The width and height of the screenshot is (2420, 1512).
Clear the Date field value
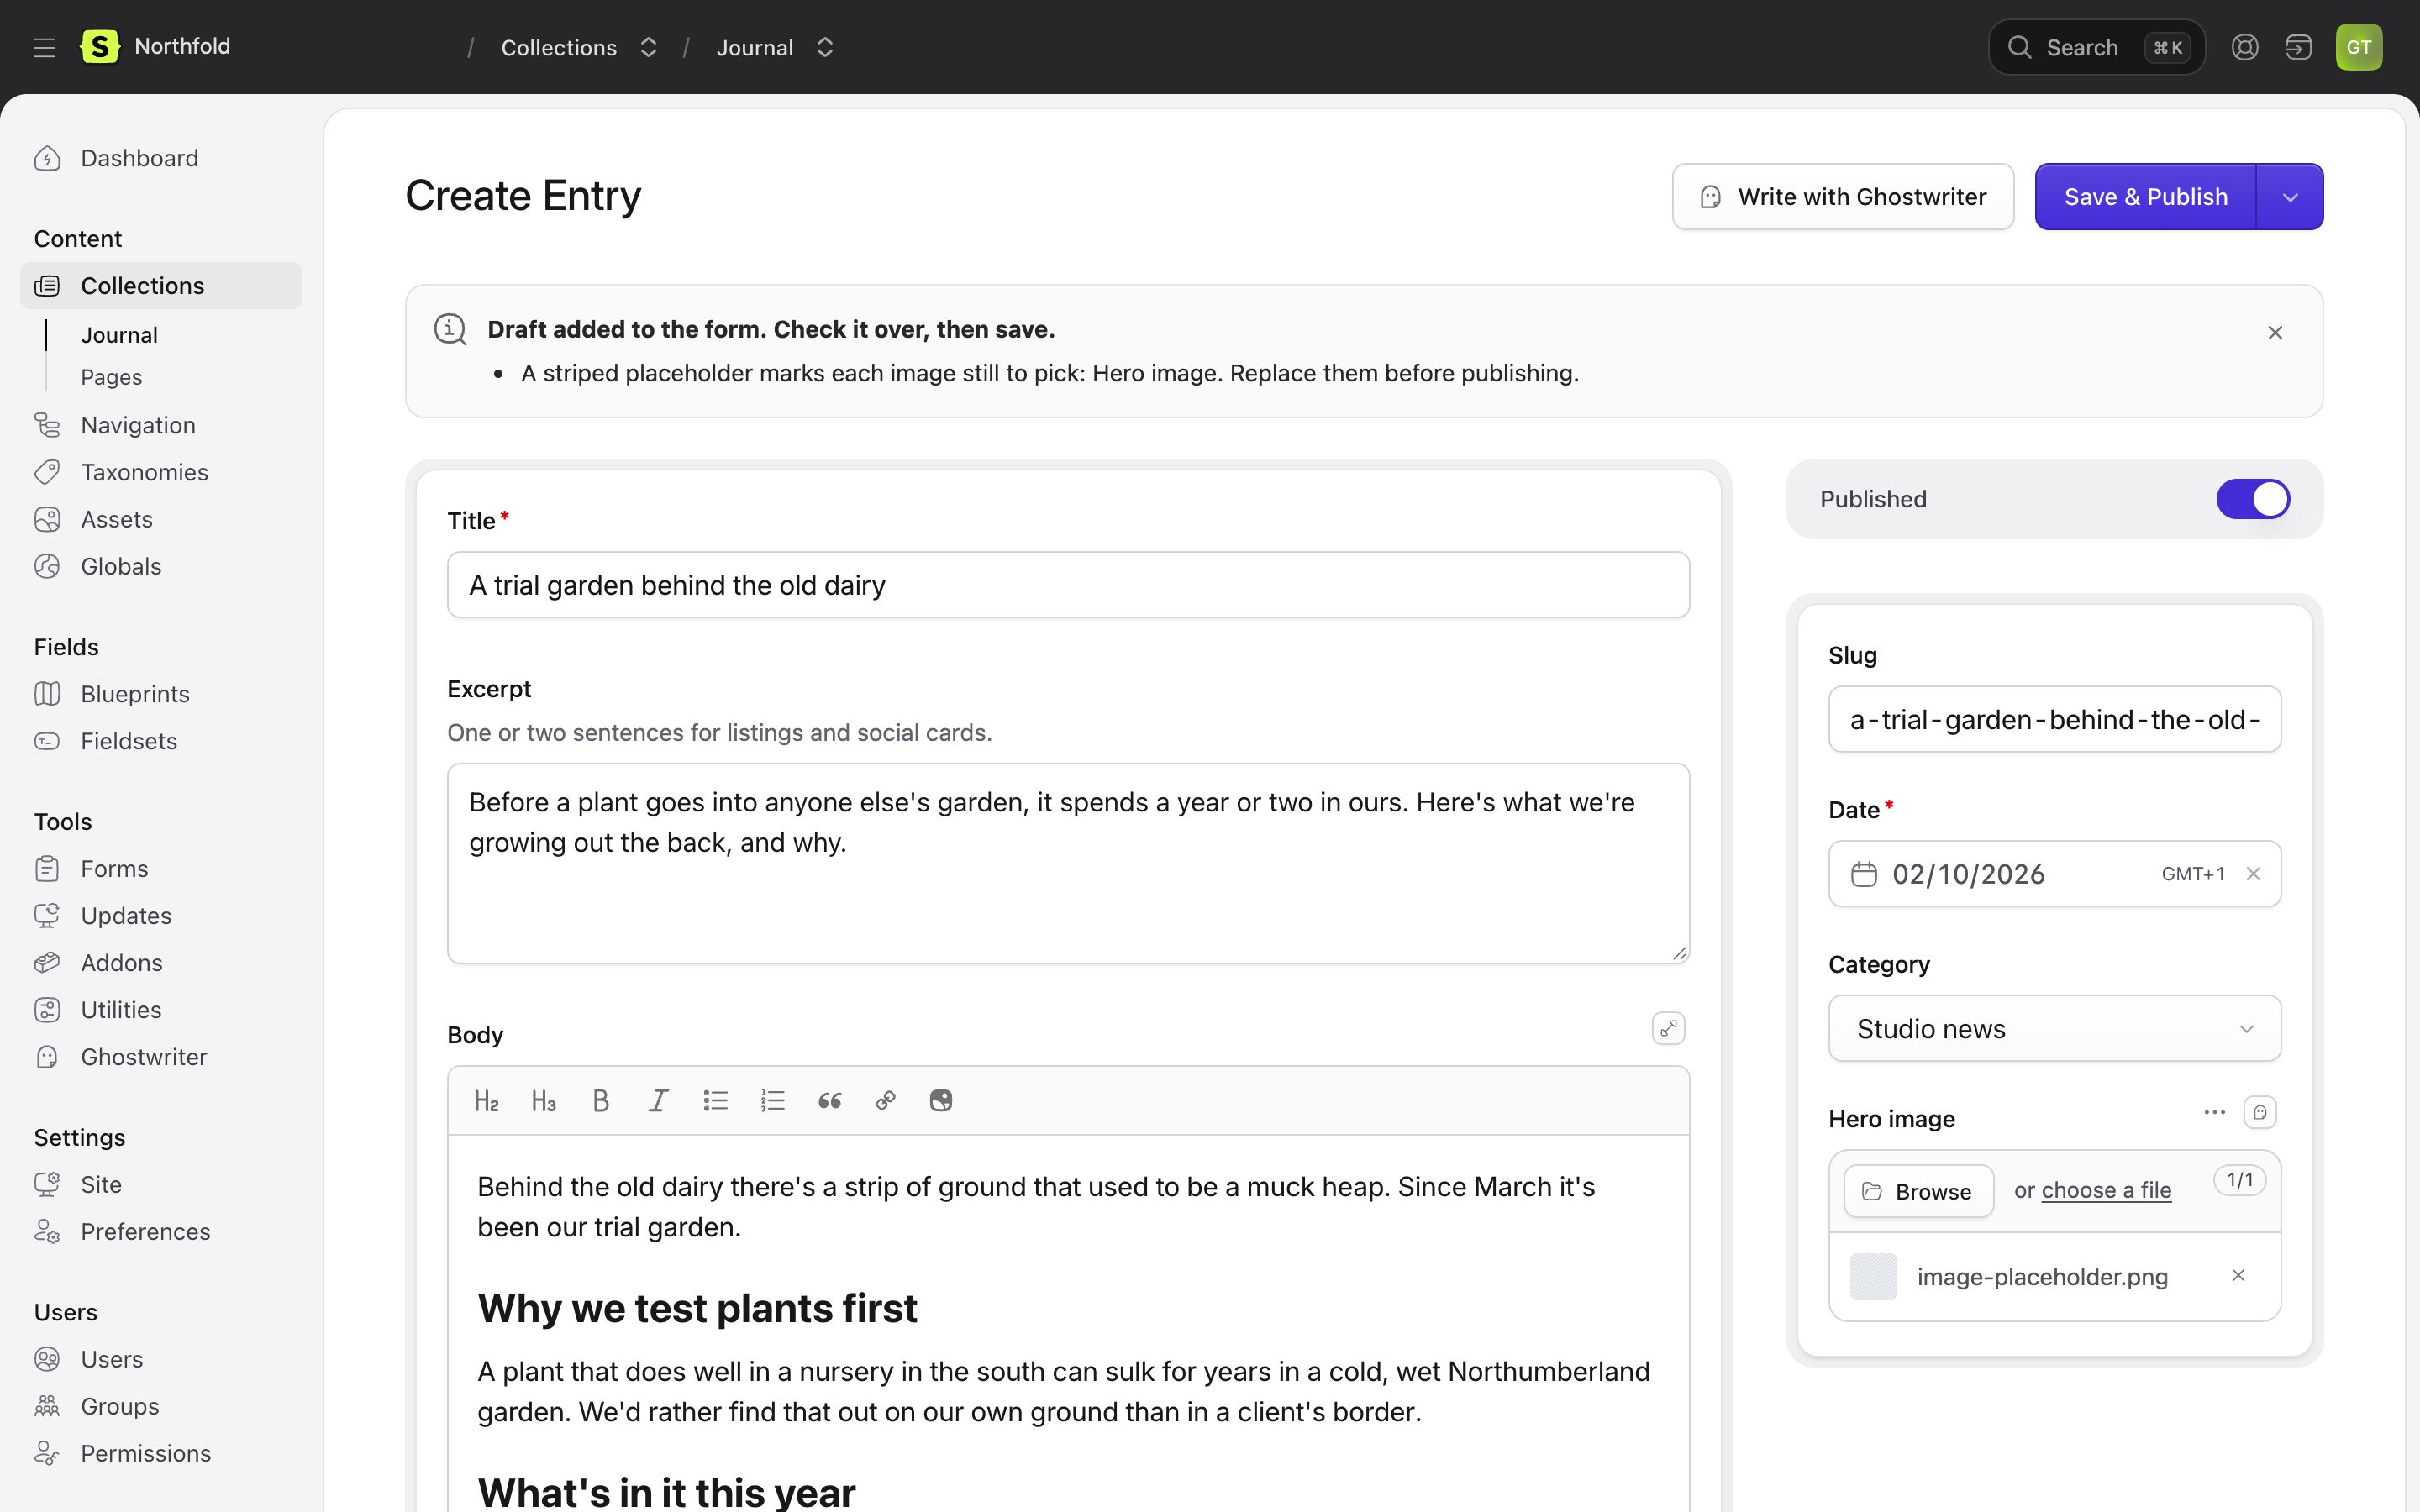(x=2253, y=874)
